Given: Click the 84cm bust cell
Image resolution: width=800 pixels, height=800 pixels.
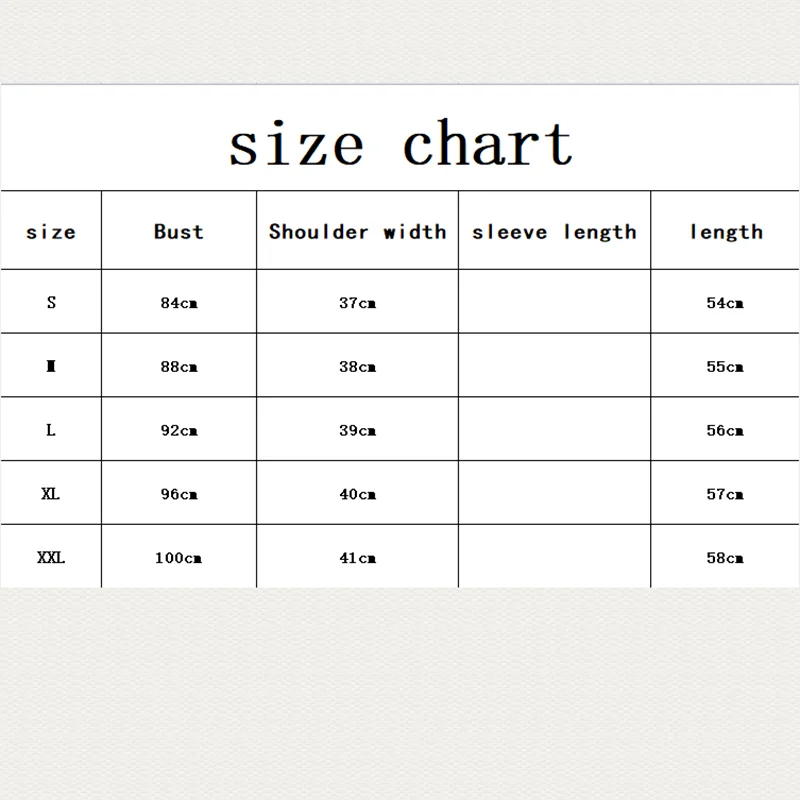Looking at the screenshot, I should click(x=179, y=303).
